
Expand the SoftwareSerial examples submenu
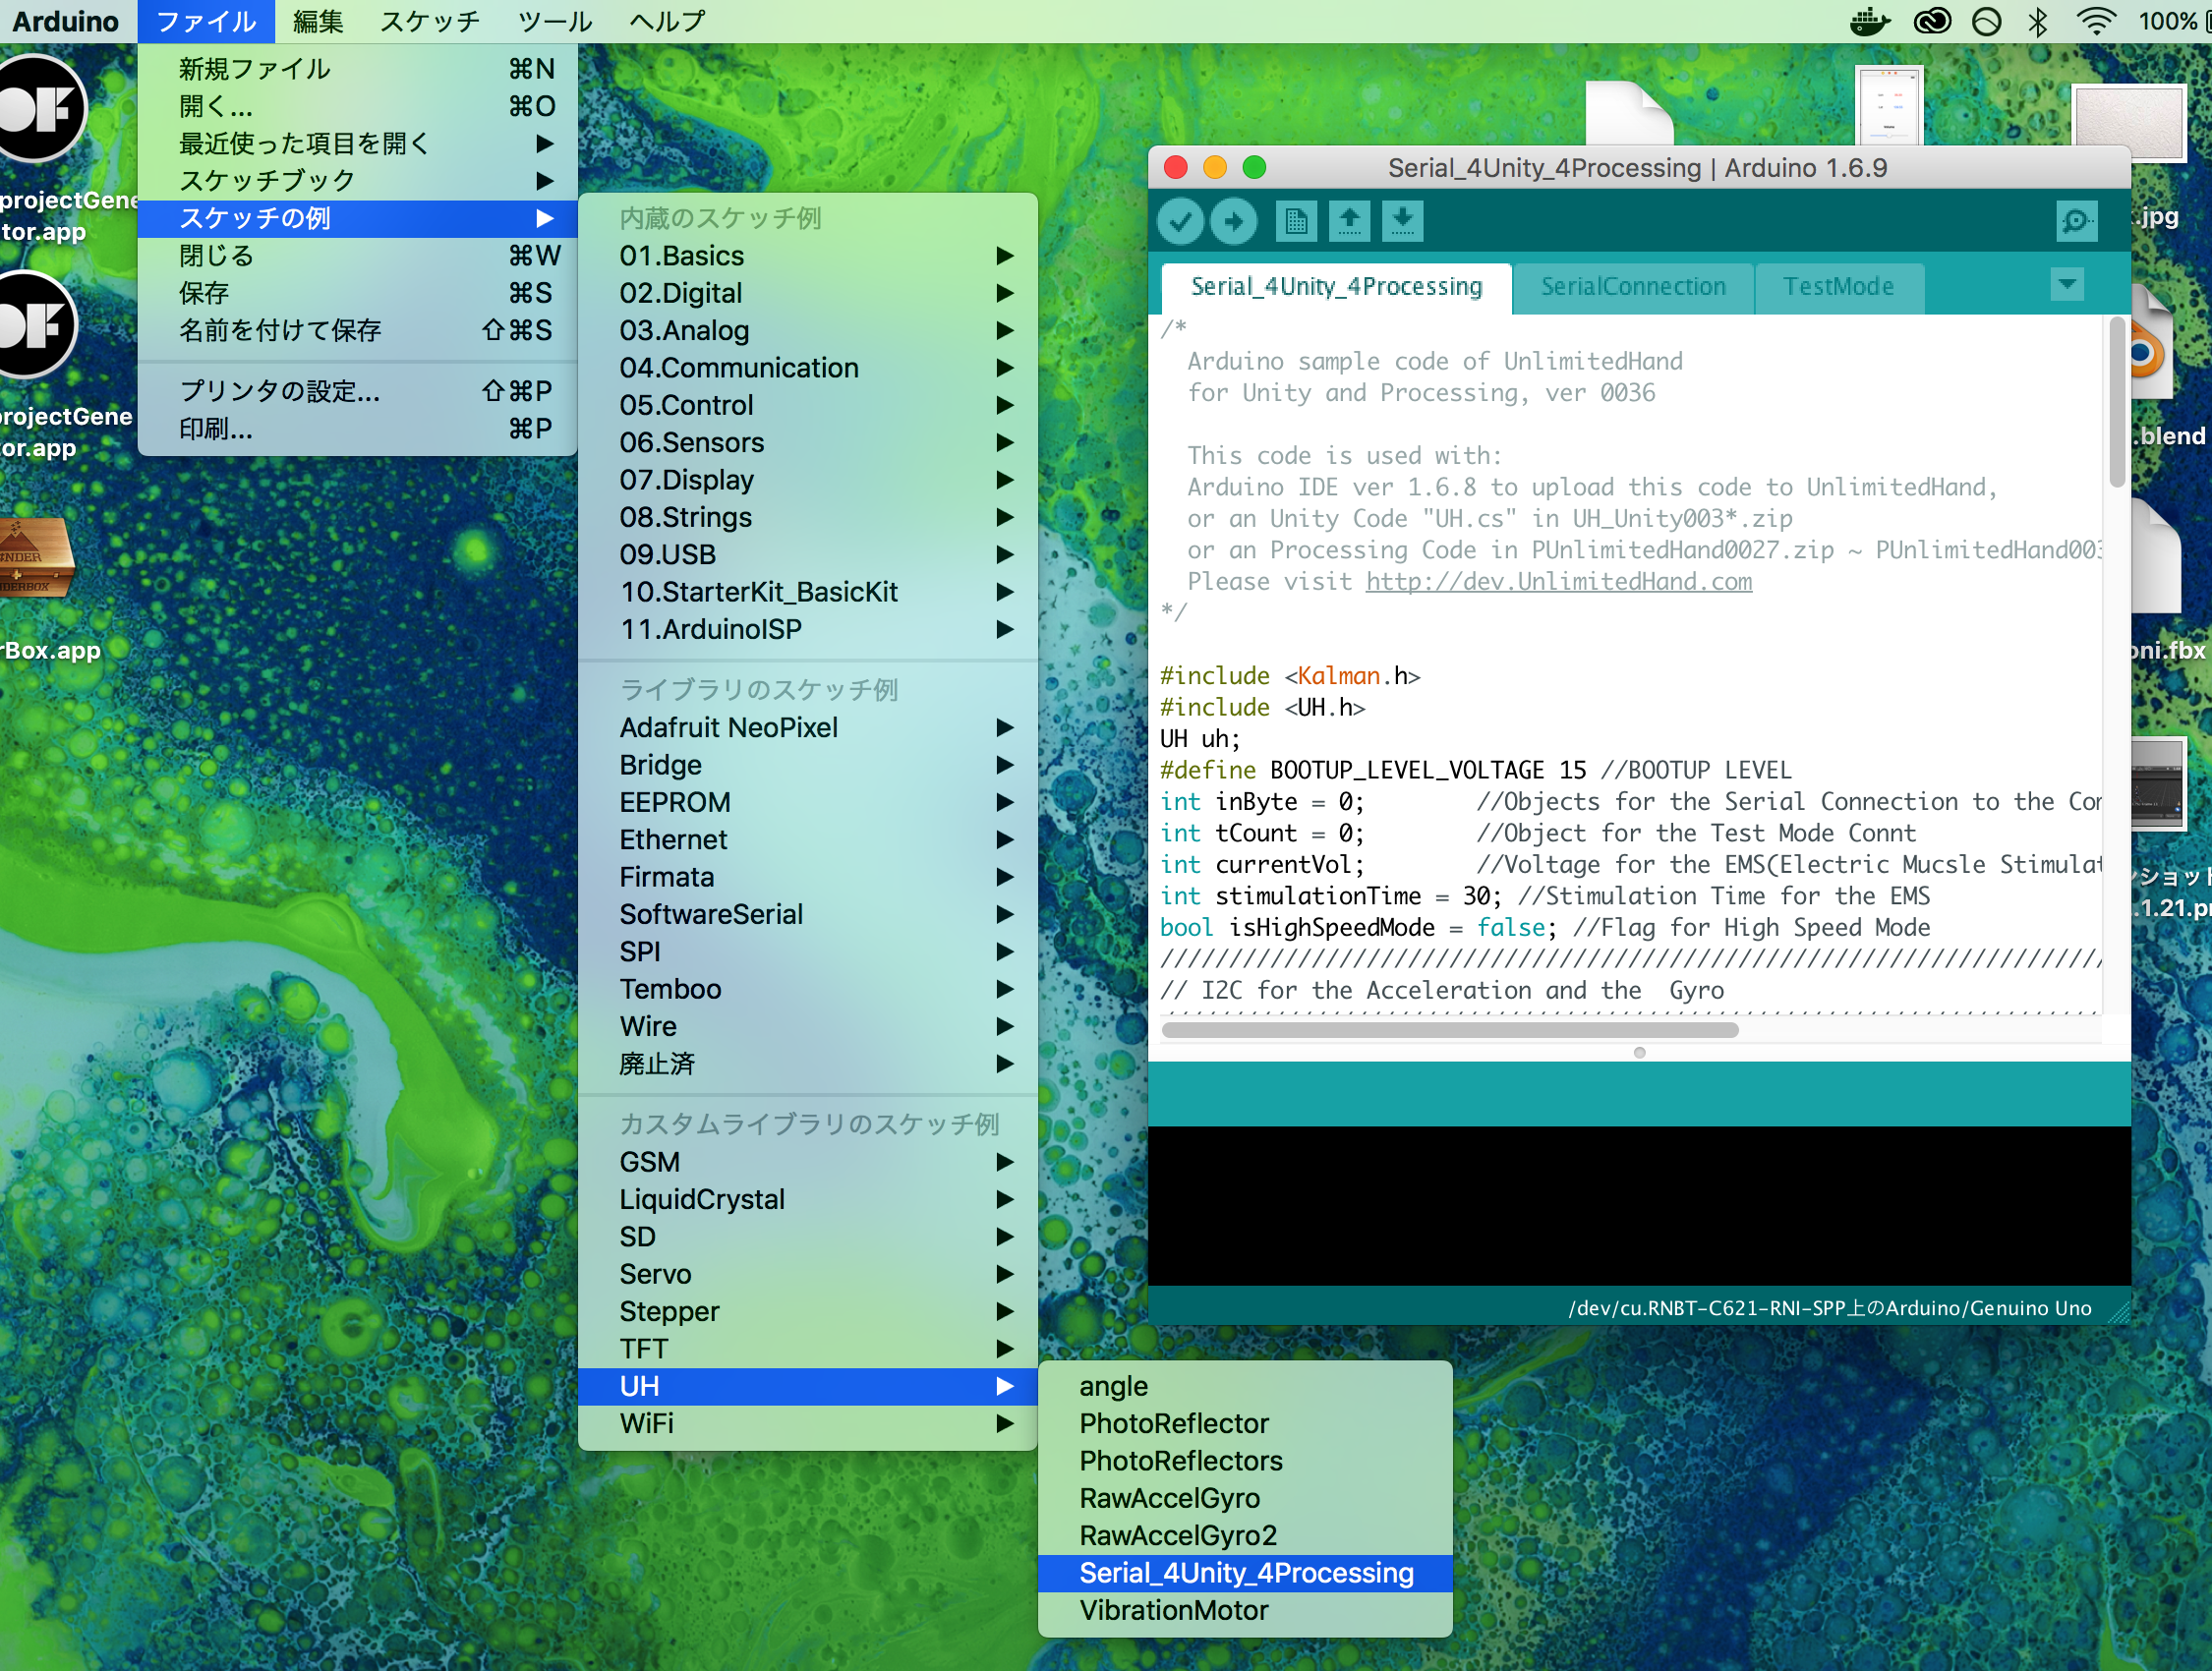[x=808, y=914]
